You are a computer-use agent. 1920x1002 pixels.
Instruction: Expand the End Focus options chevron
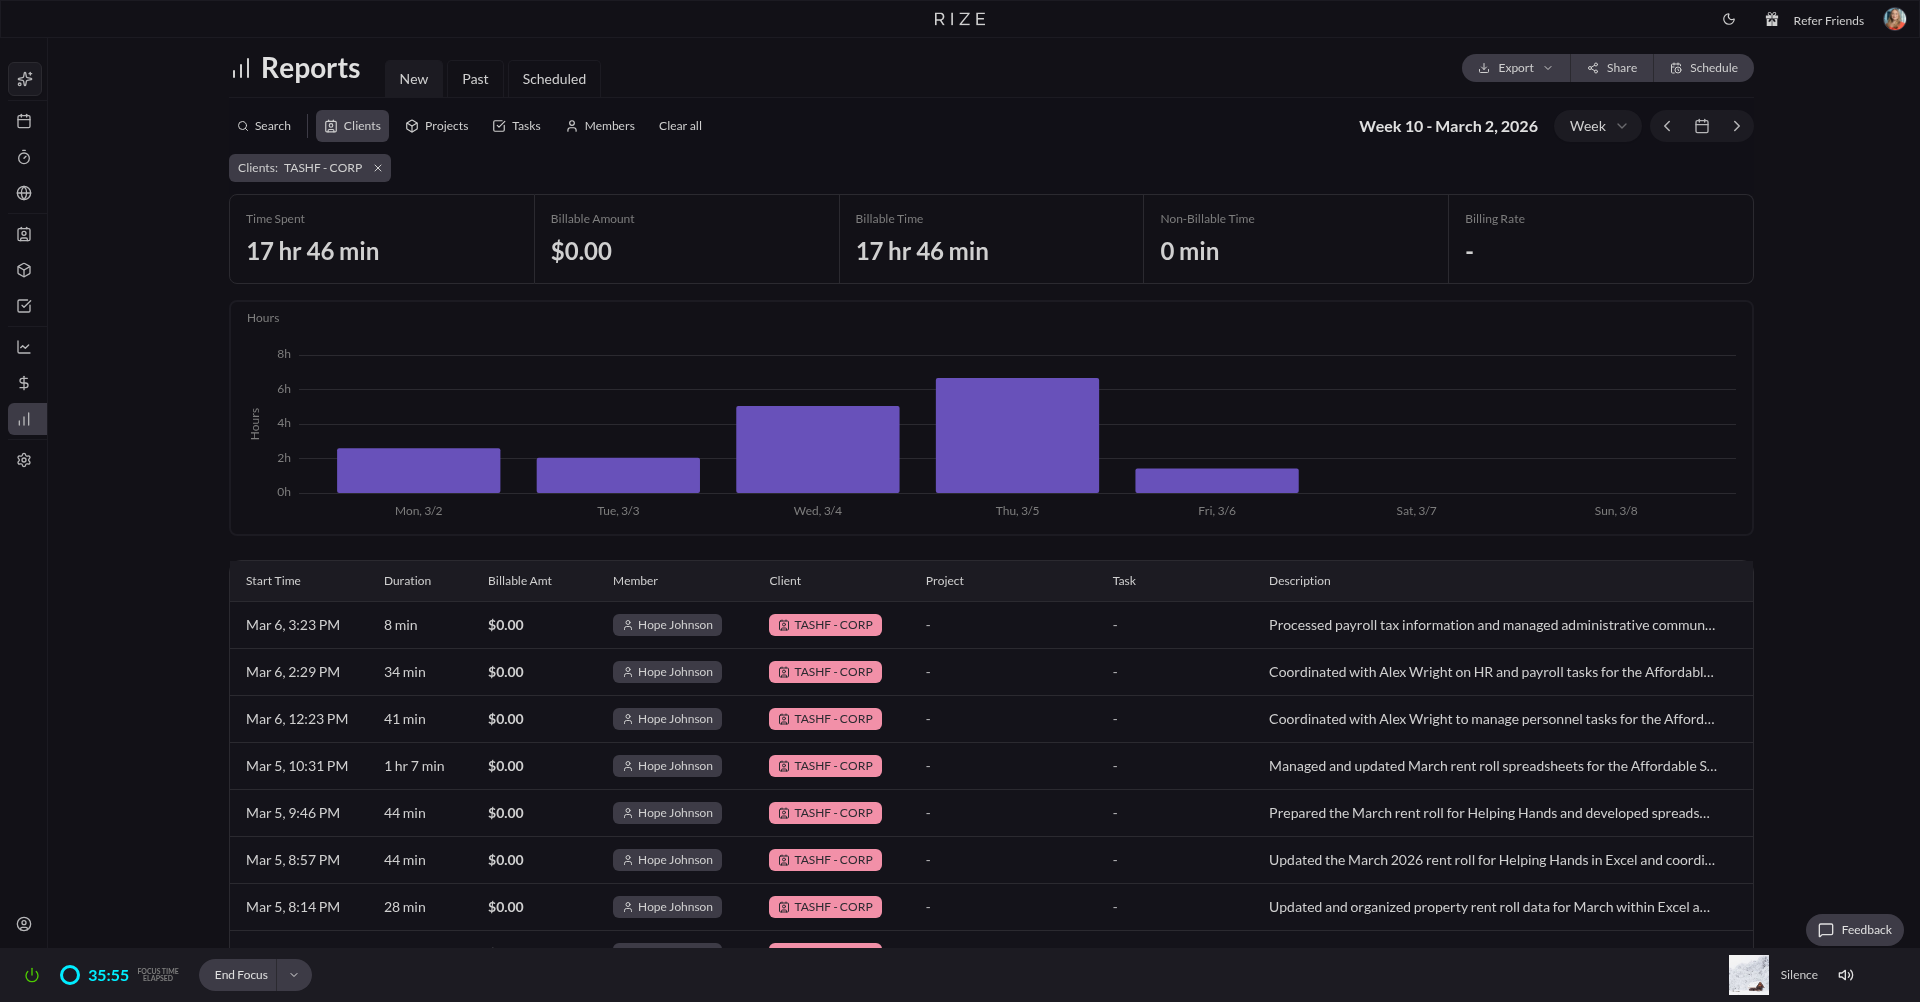pos(294,975)
